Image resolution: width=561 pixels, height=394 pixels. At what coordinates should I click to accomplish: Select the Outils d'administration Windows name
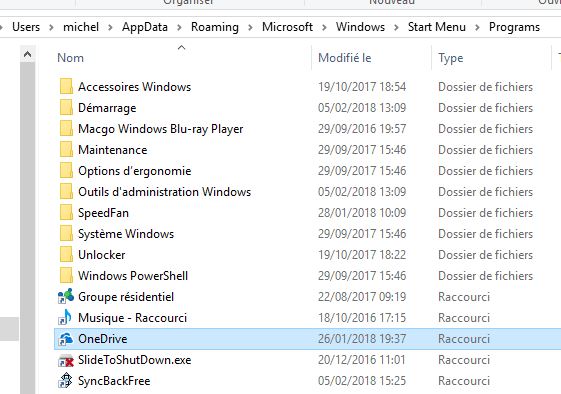pyautogui.click(x=165, y=191)
